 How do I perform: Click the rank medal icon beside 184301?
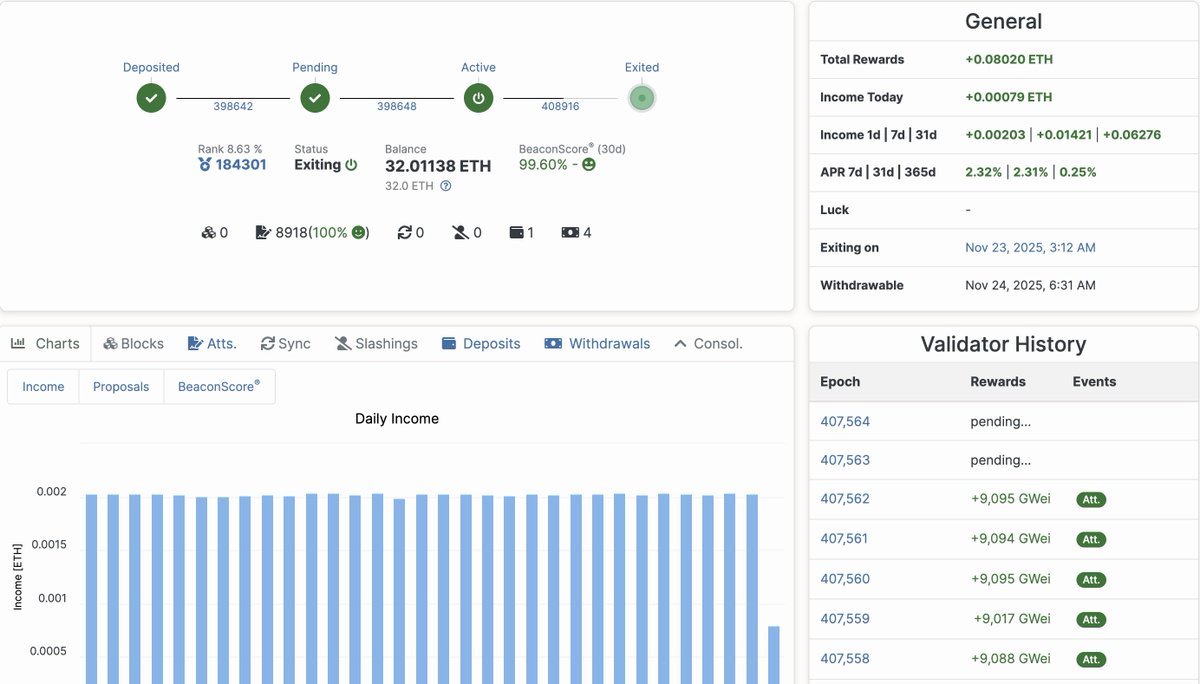coord(205,164)
